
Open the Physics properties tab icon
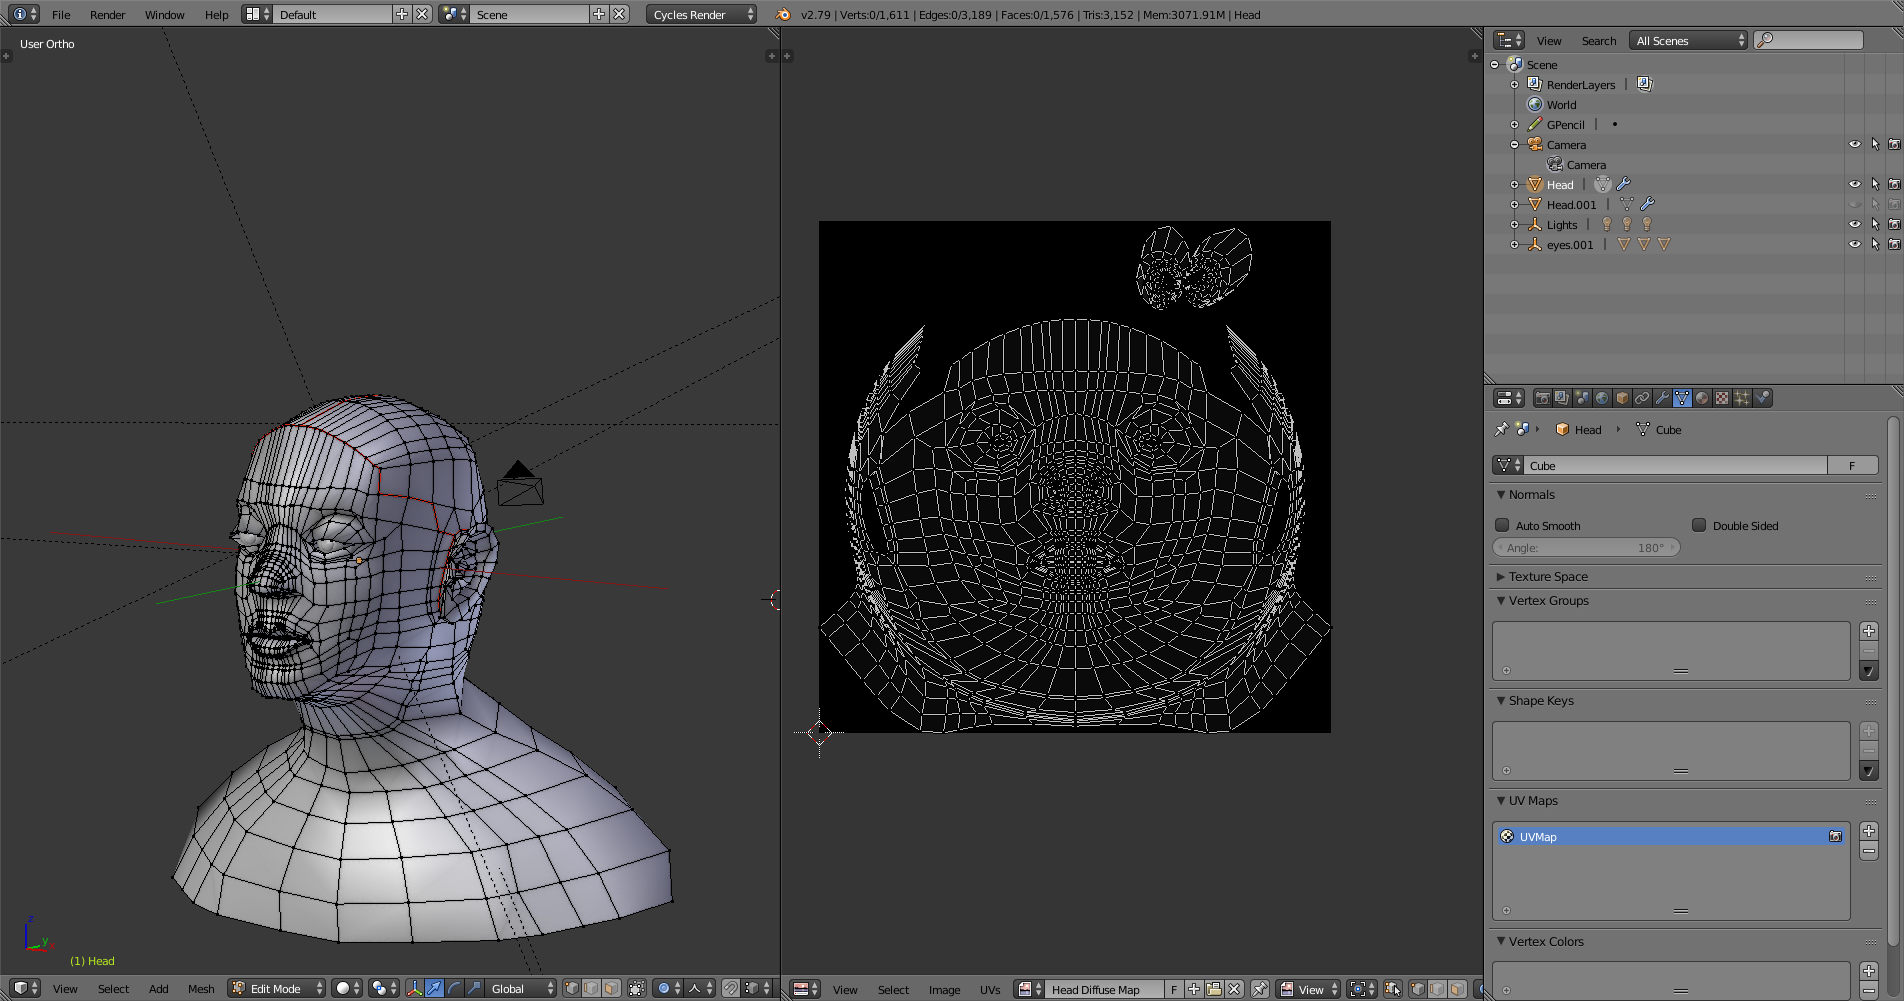tap(1762, 398)
